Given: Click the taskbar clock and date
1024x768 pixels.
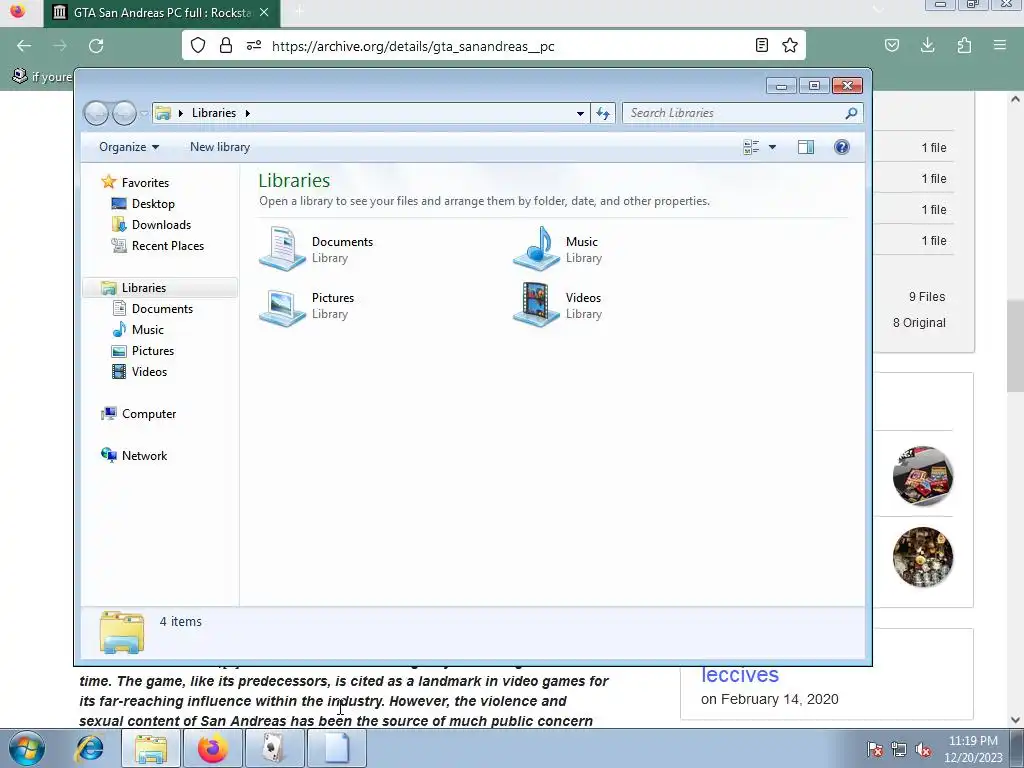Looking at the screenshot, I should 973,749.
